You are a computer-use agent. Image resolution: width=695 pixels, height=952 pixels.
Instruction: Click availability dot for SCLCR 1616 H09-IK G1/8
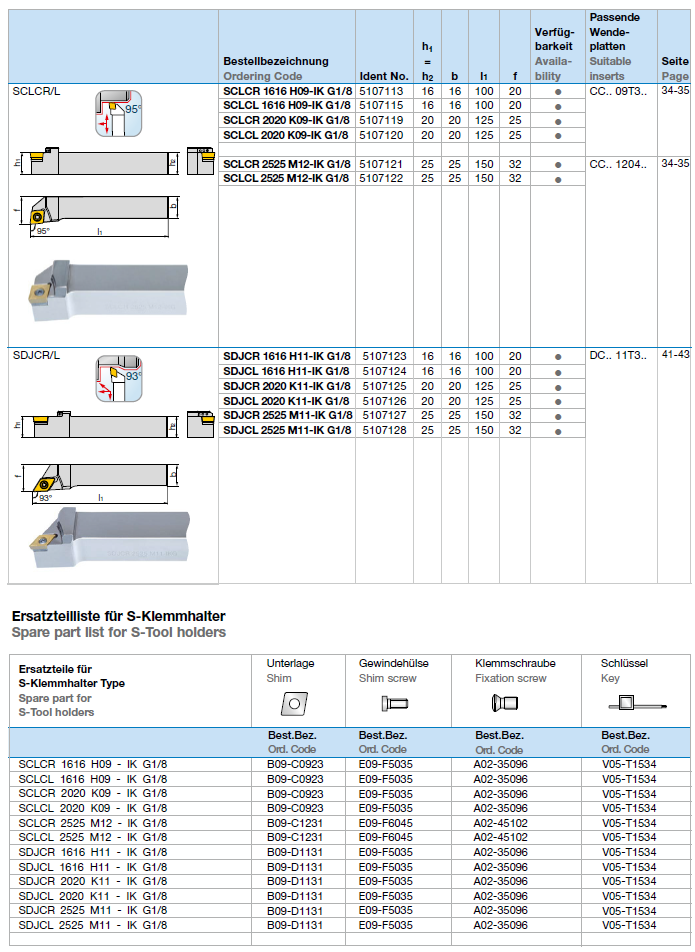tap(558, 91)
